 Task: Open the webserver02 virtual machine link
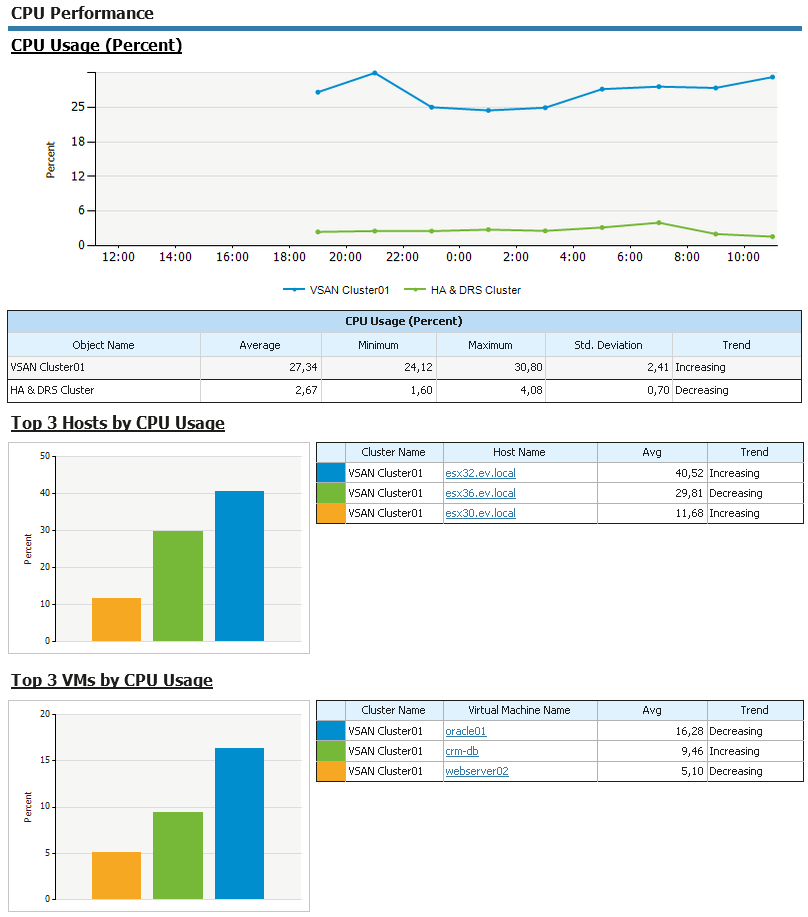click(476, 771)
